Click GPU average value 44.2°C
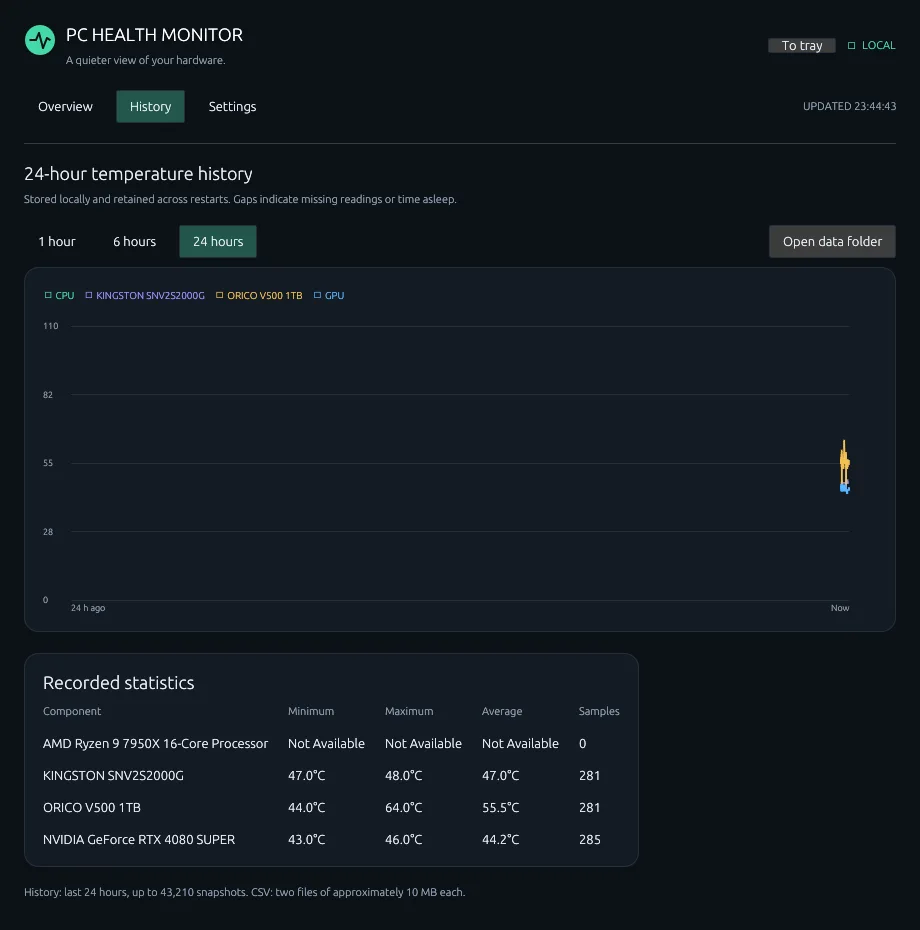The image size is (920, 930). pos(501,840)
